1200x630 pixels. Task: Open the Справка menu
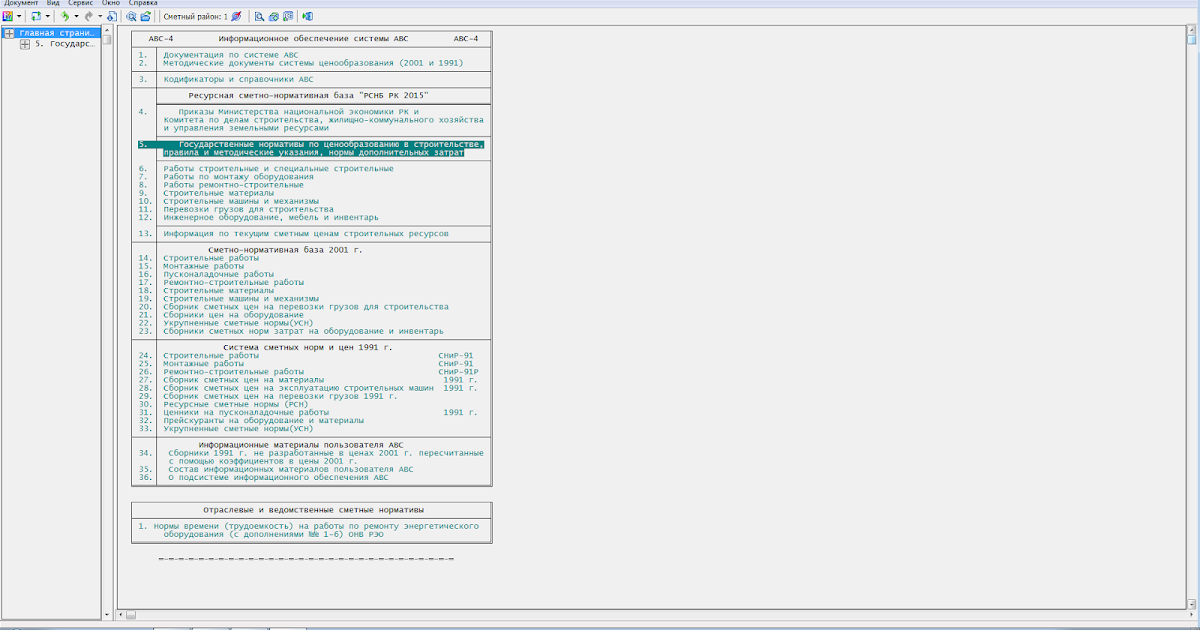(x=143, y=3)
